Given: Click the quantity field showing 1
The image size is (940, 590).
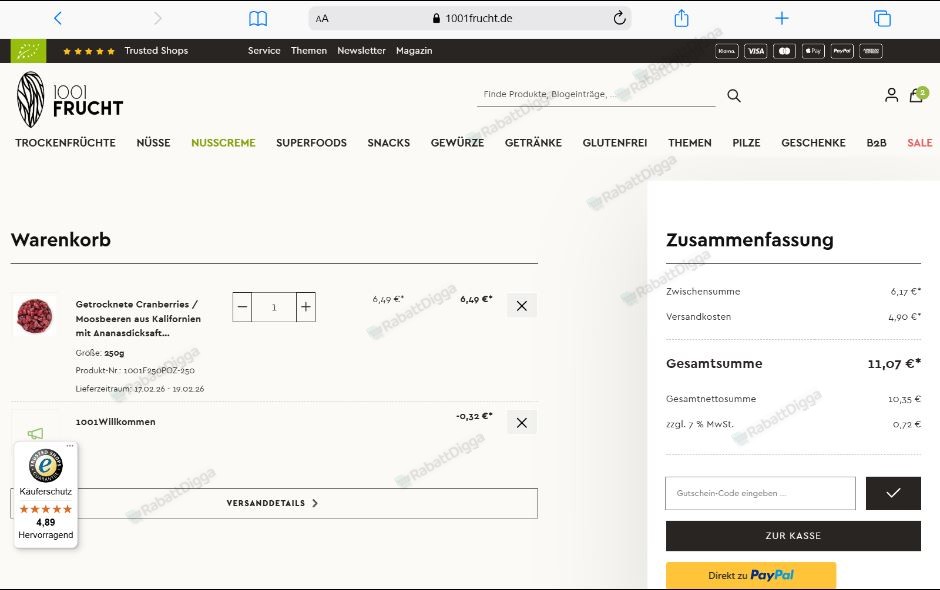Looking at the screenshot, I should coord(274,307).
